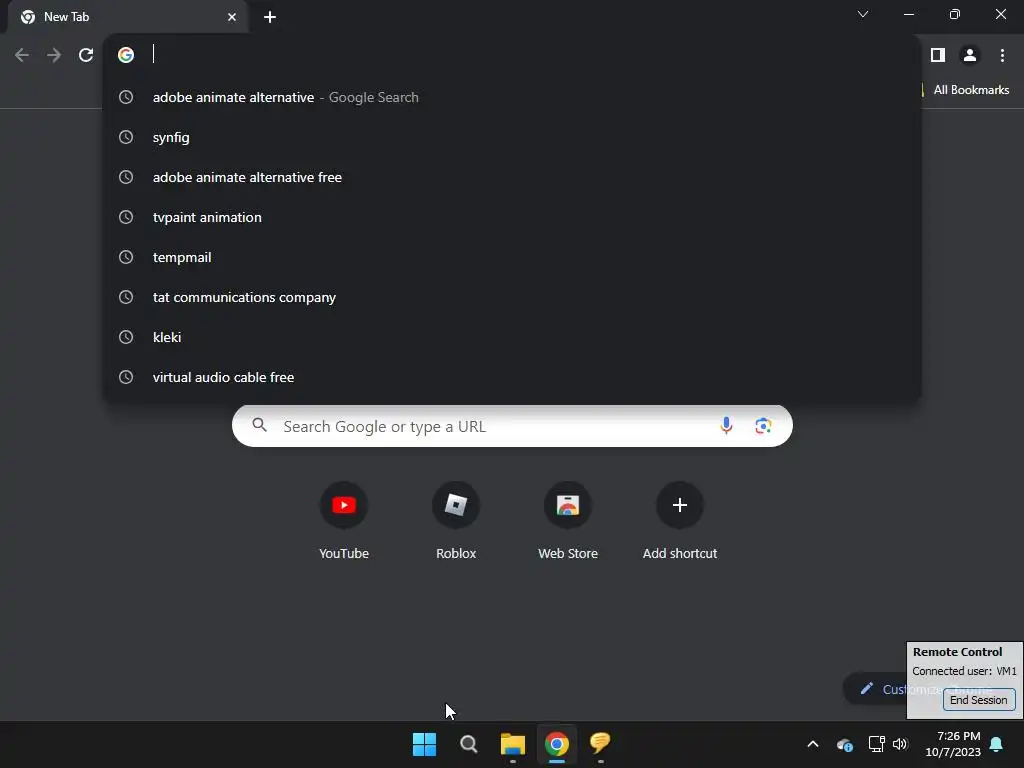Toggle the Chrome side panel icon
Image resolution: width=1024 pixels, height=768 pixels.
pyautogui.click(x=938, y=55)
